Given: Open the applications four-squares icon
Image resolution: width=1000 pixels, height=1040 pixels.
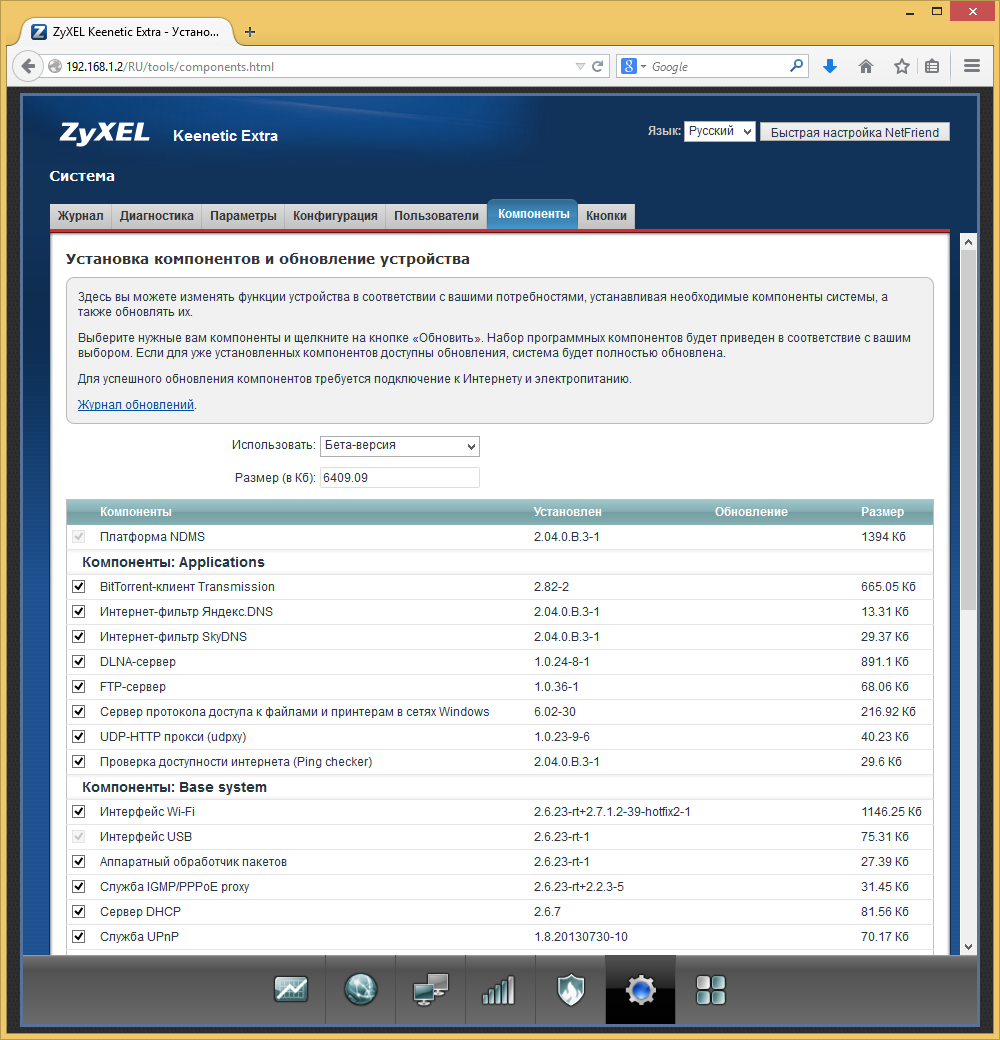Looking at the screenshot, I should point(710,990).
